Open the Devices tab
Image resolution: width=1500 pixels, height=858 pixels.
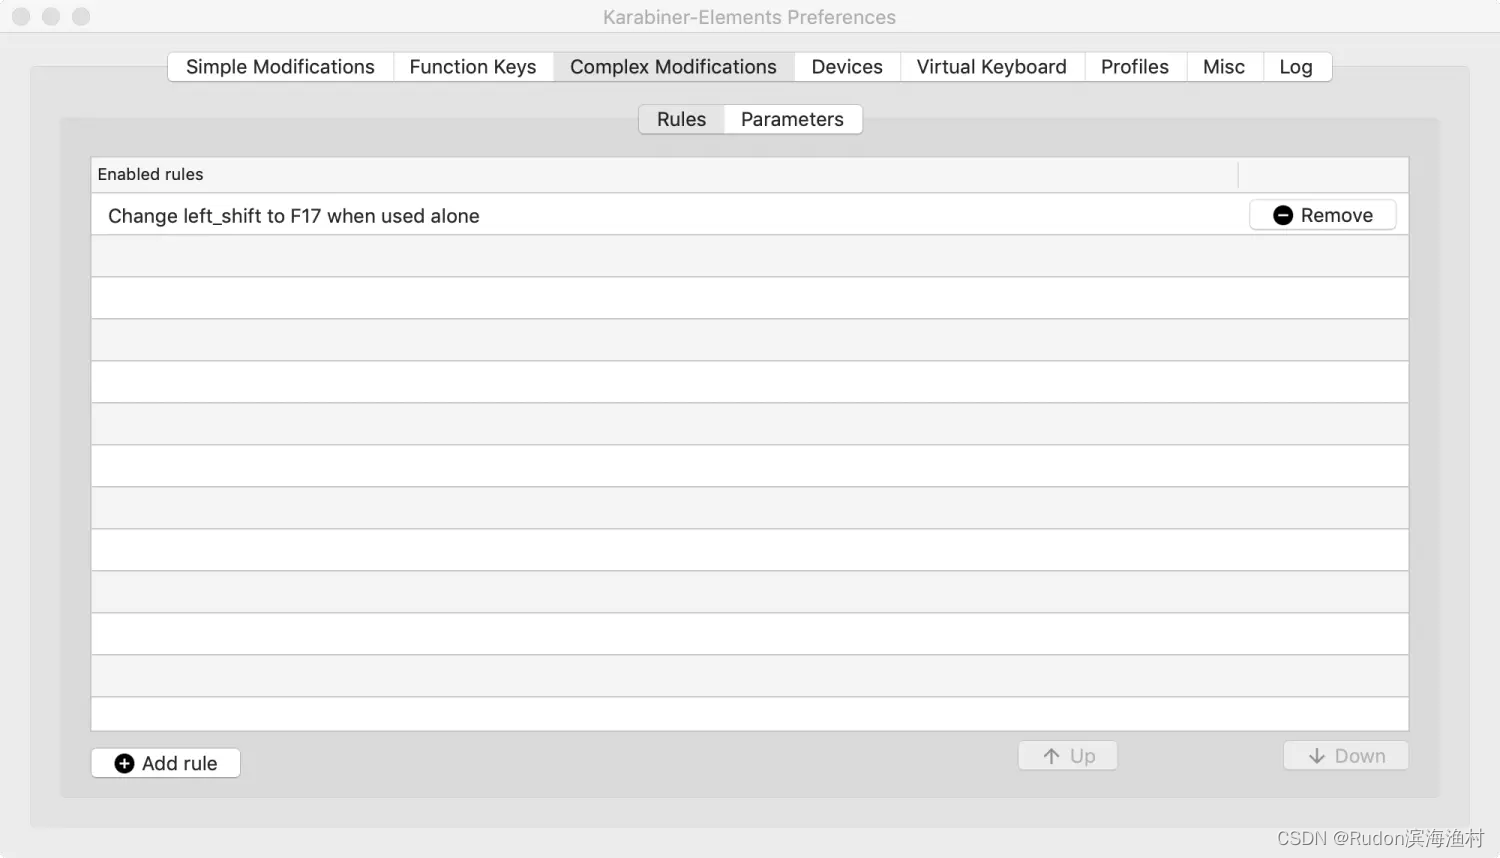tap(847, 67)
